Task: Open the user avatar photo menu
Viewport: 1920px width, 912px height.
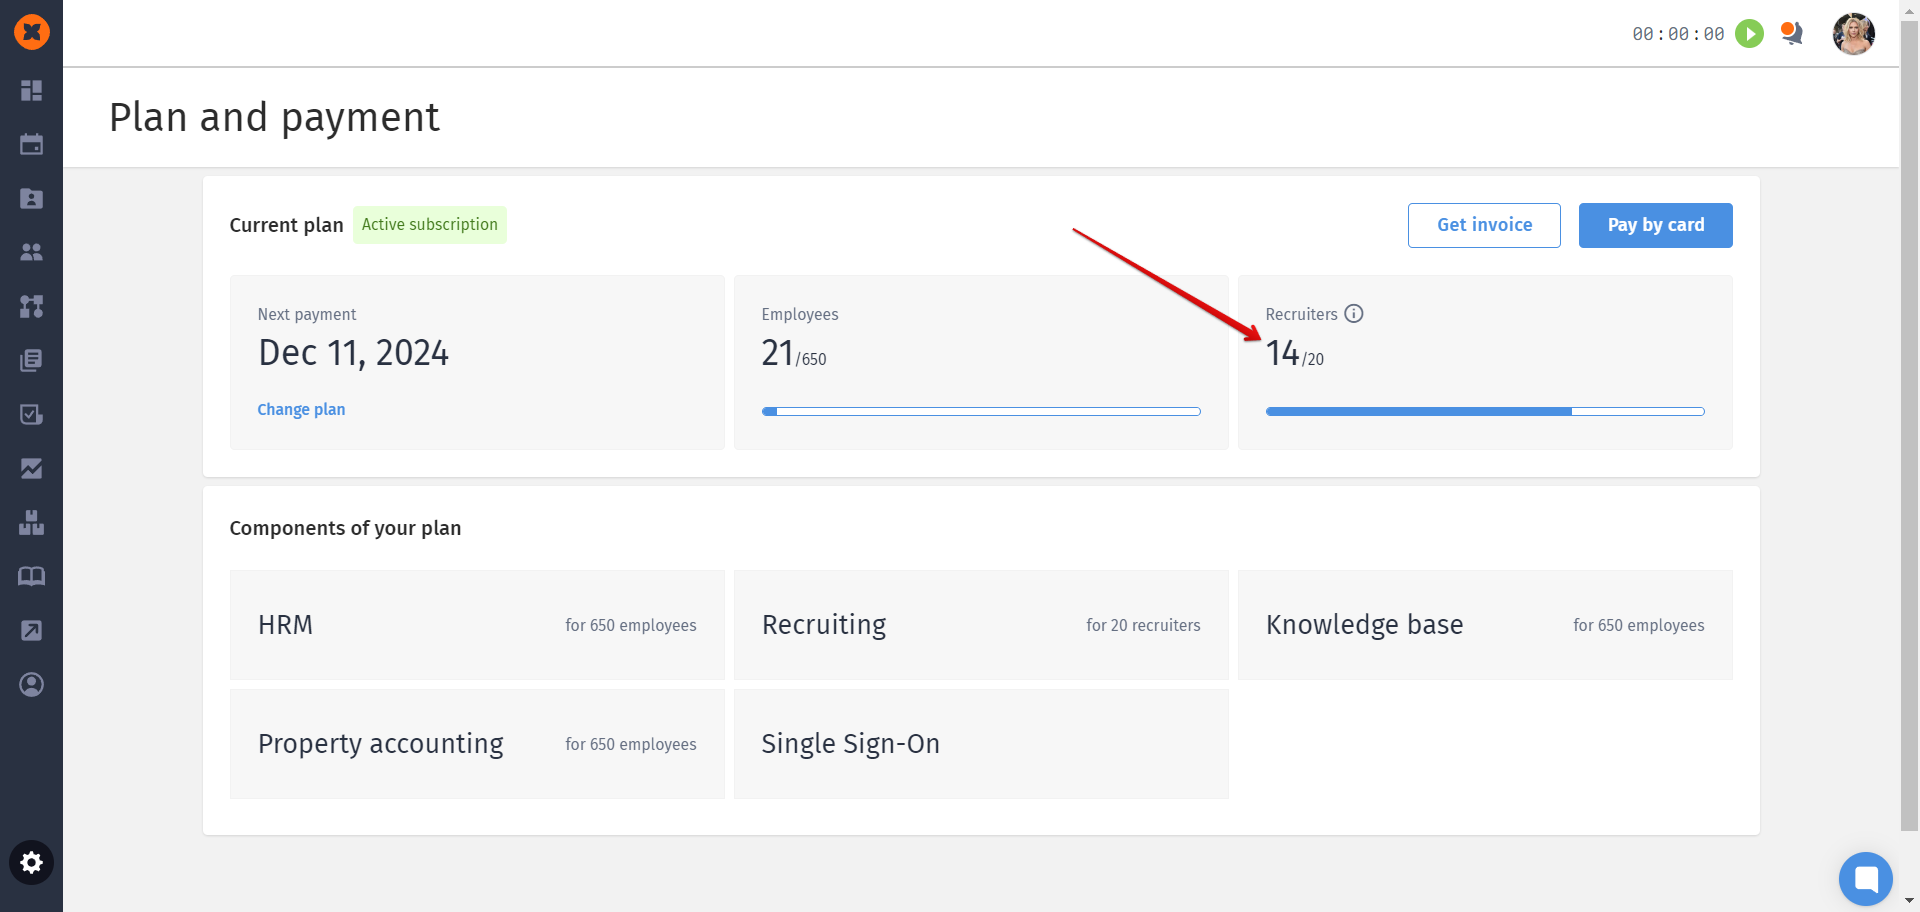Action: click(x=1853, y=34)
